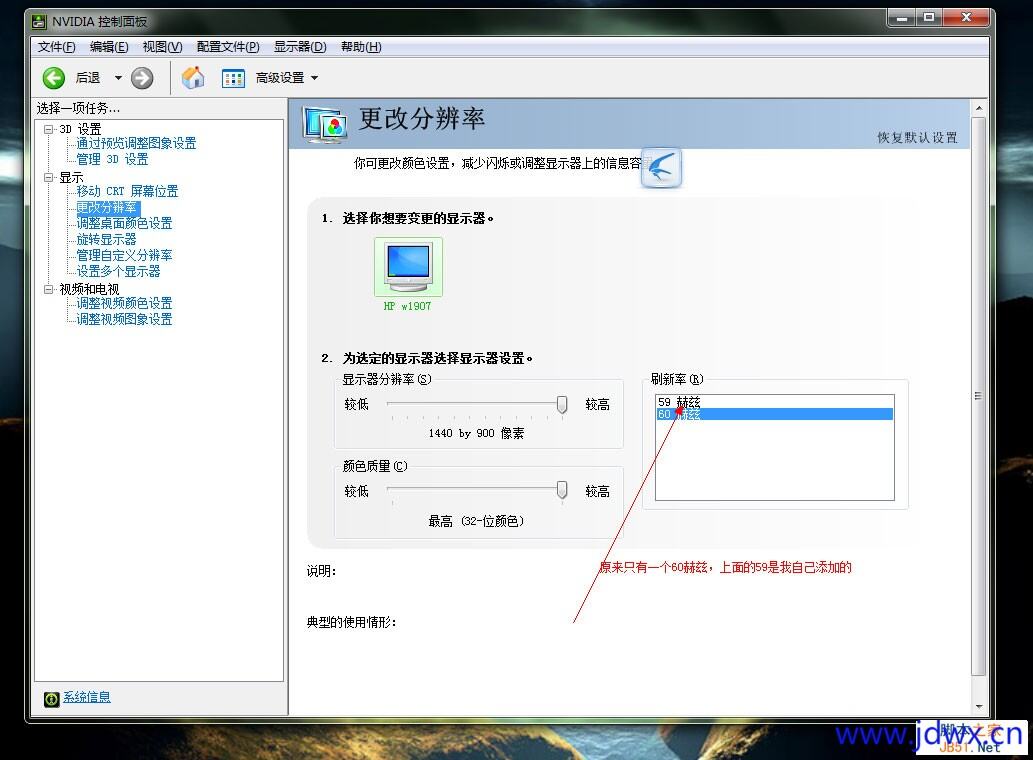
Task: Collapse the 3D 设置 tree node
Action: coord(48,129)
